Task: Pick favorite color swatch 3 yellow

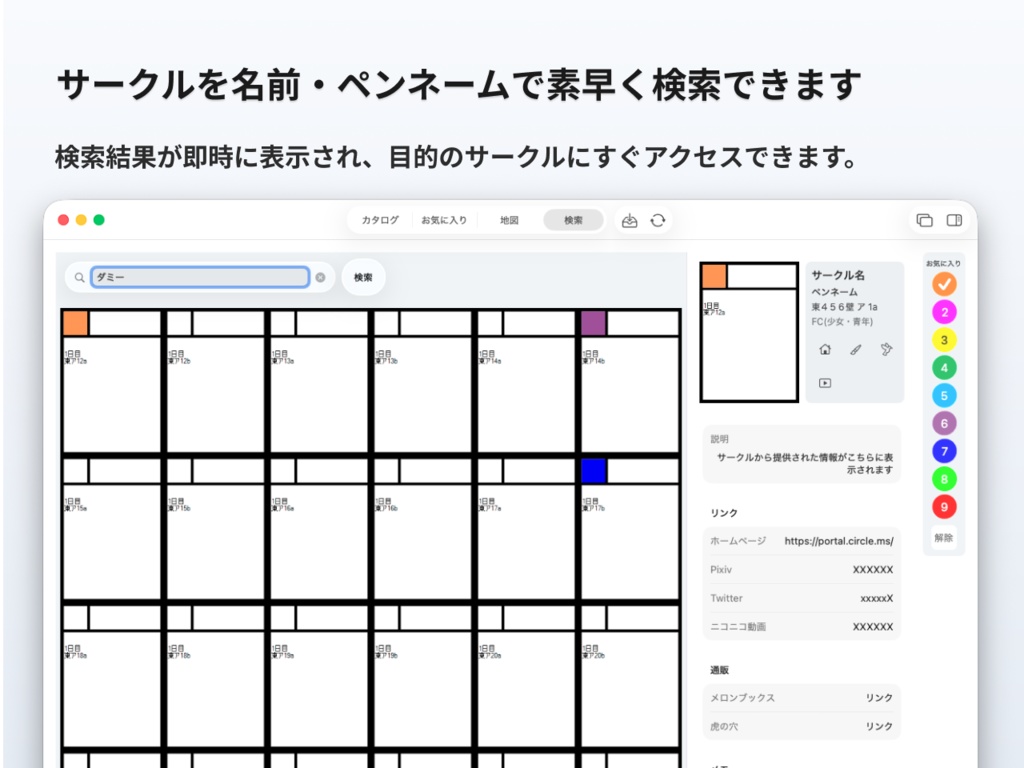Action: pyautogui.click(x=943, y=339)
